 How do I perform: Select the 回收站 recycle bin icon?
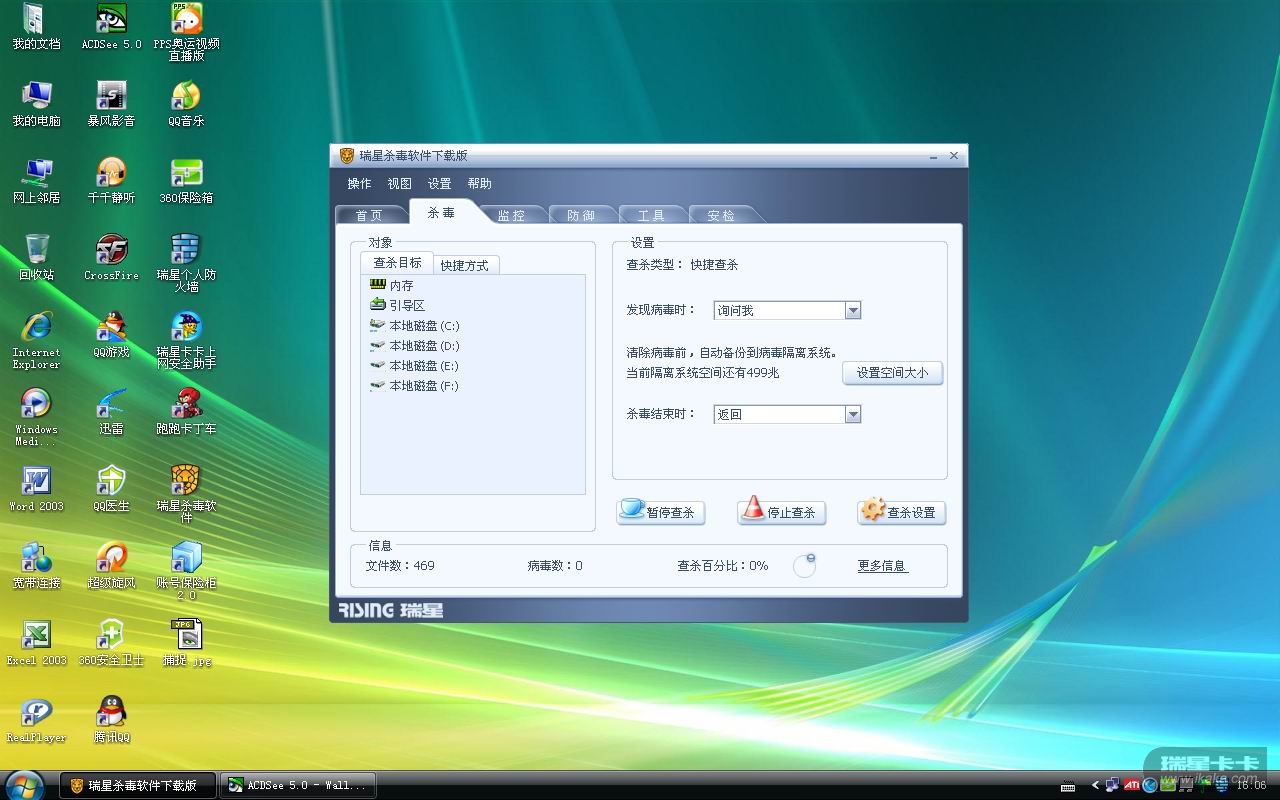(36, 258)
